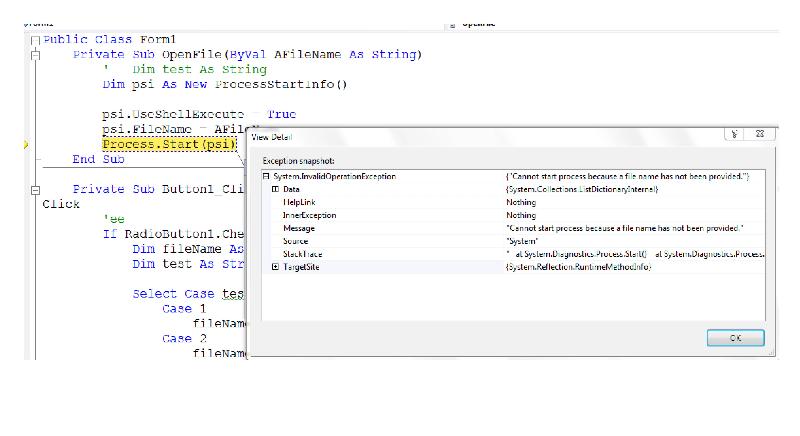This screenshot has width=800, height=436.
Task: Click the End Sub line of OpenFile
Action: click(x=98, y=159)
